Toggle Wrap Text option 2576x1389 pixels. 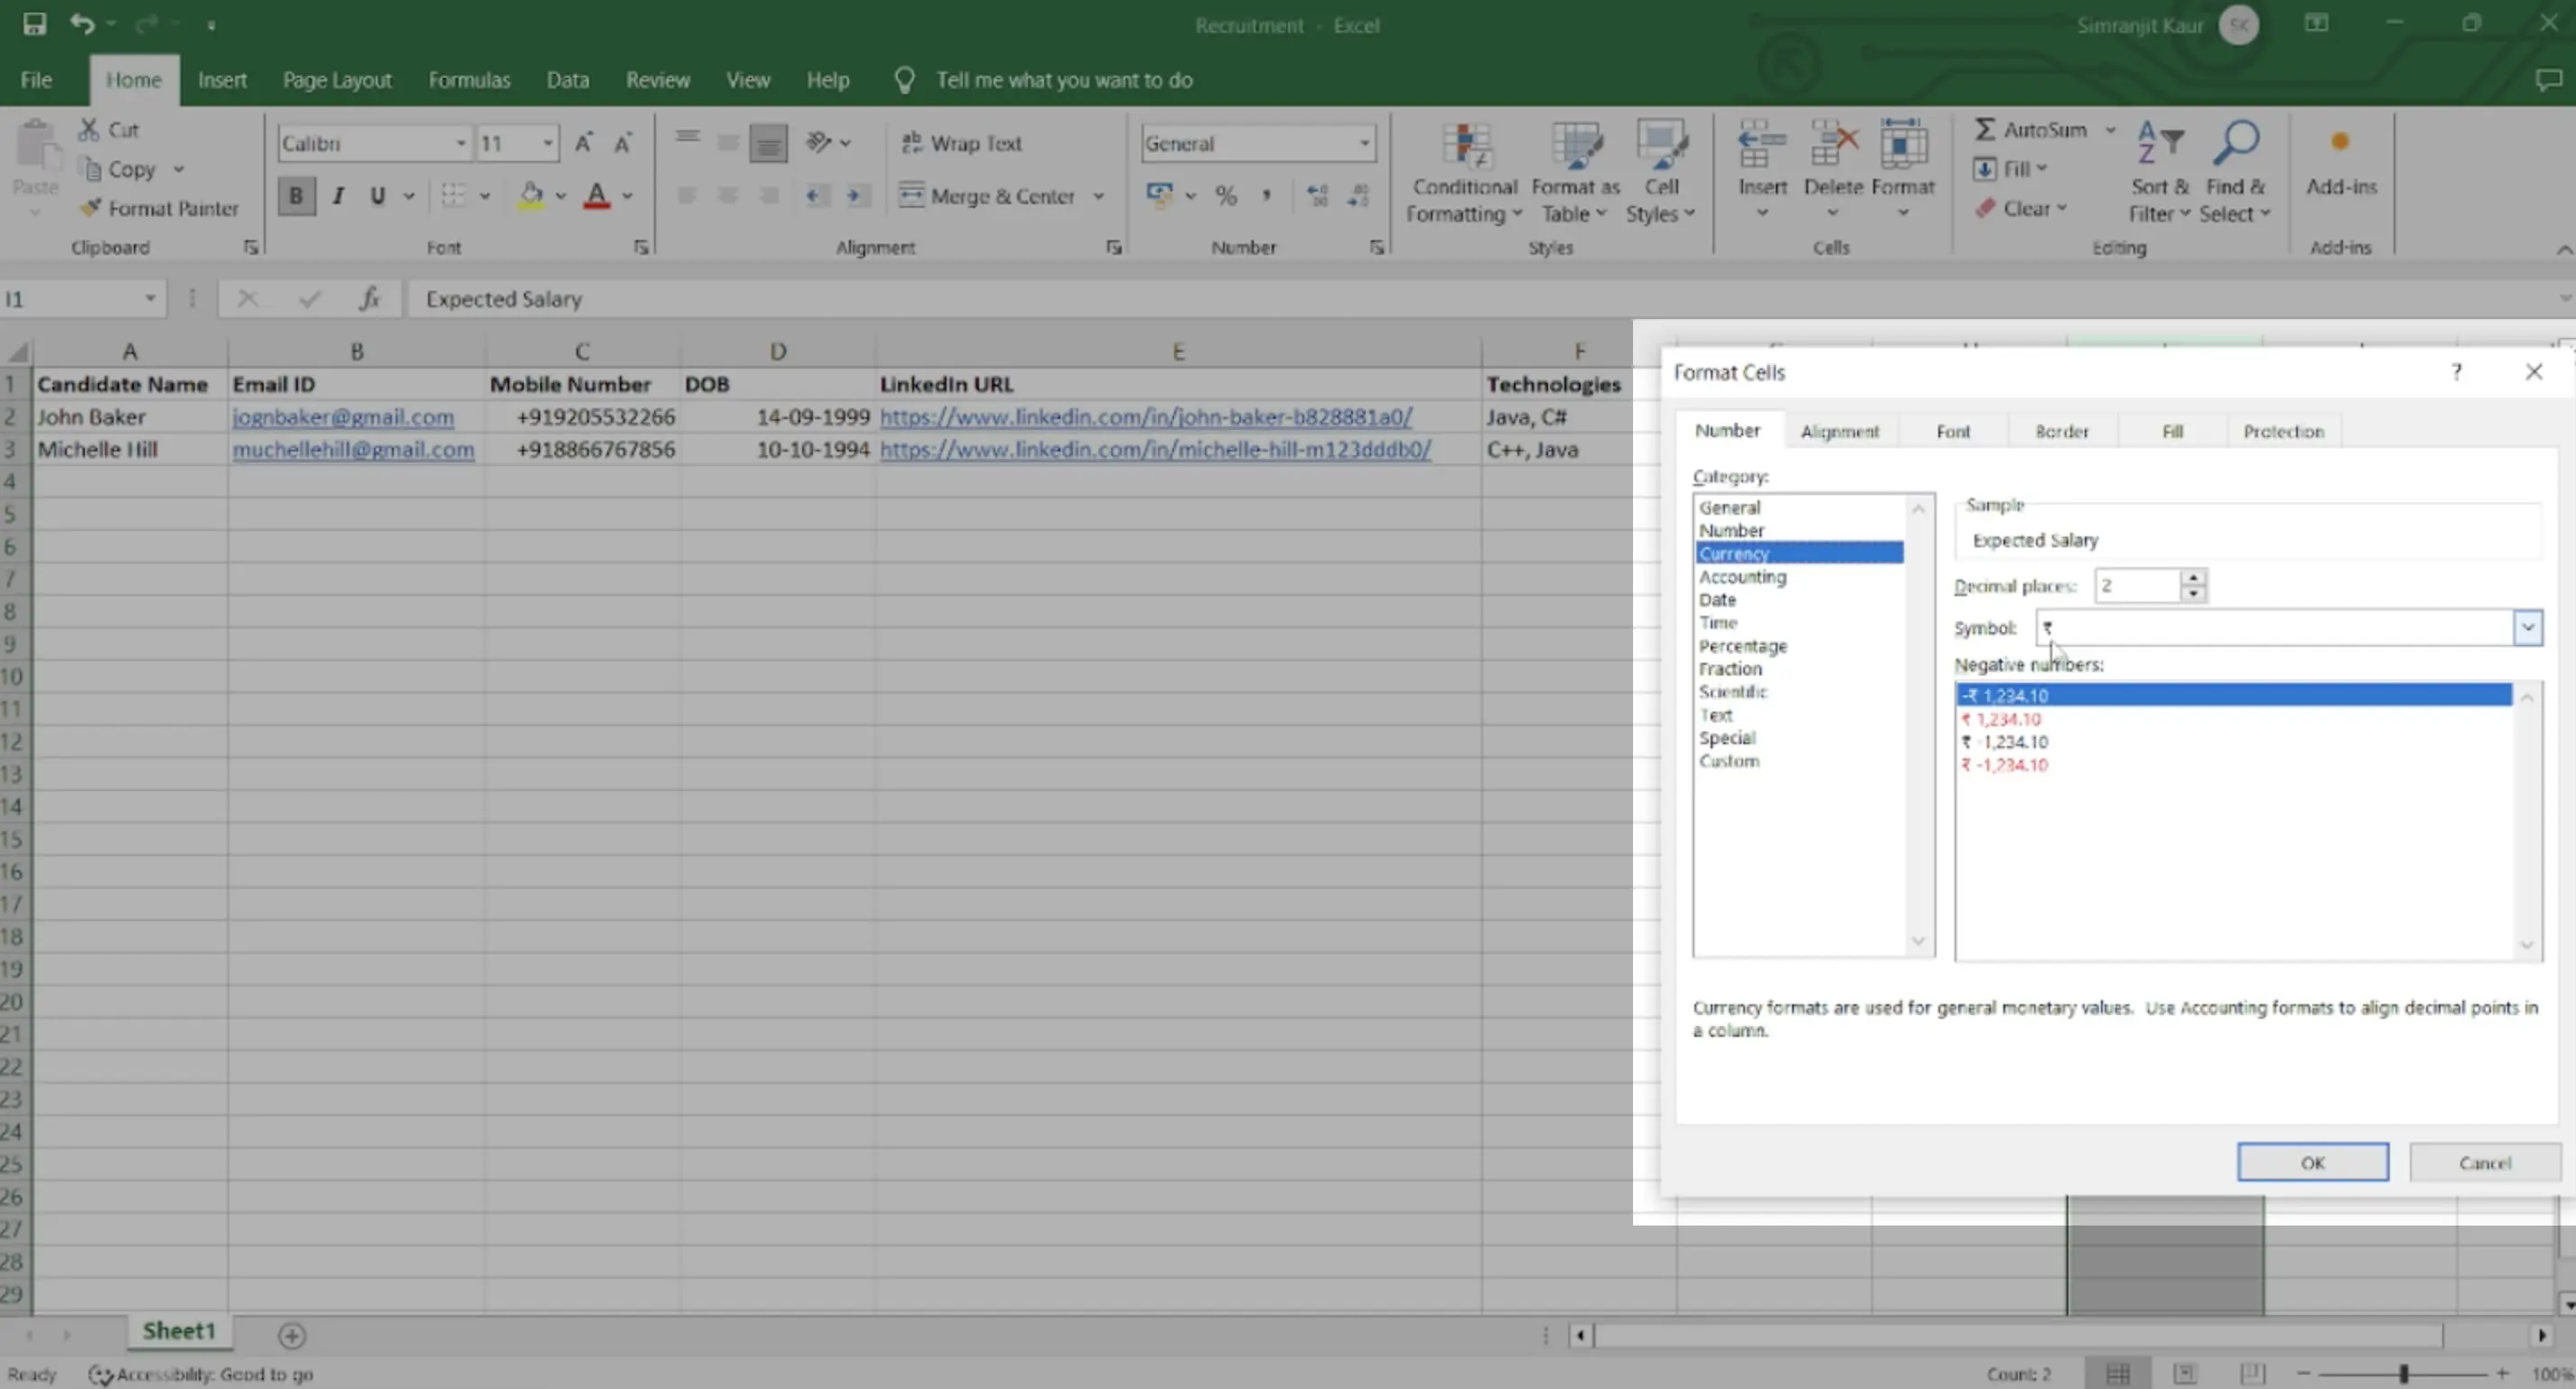coord(961,143)
